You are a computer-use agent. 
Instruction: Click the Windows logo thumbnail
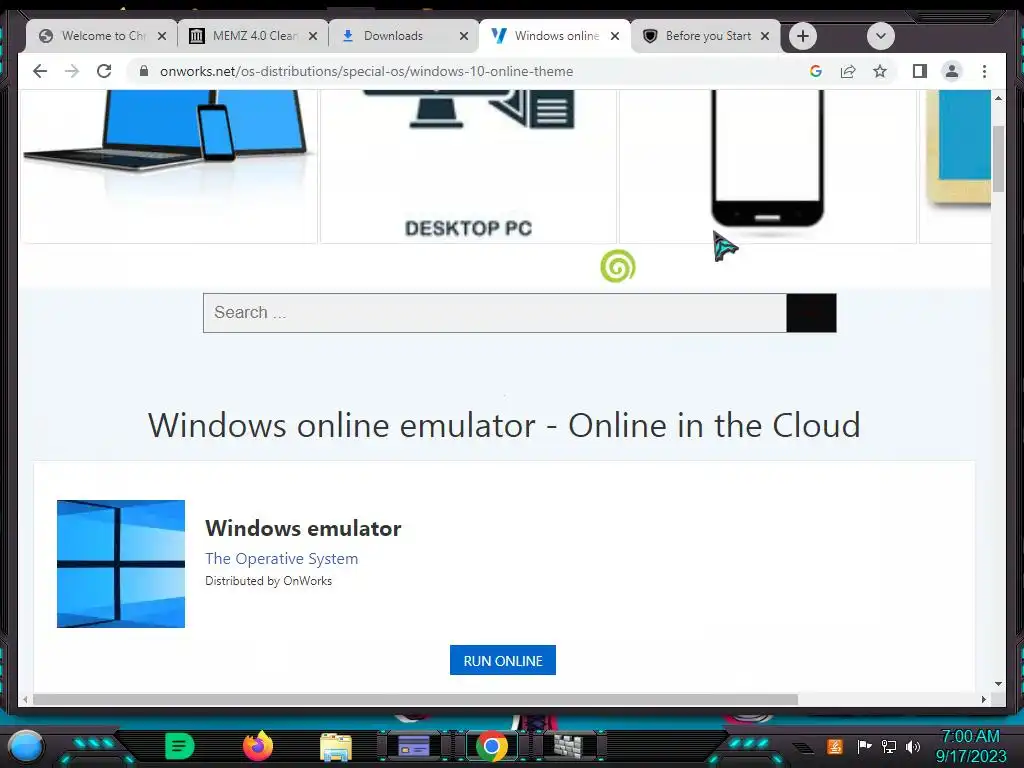[x=121, y=564]
